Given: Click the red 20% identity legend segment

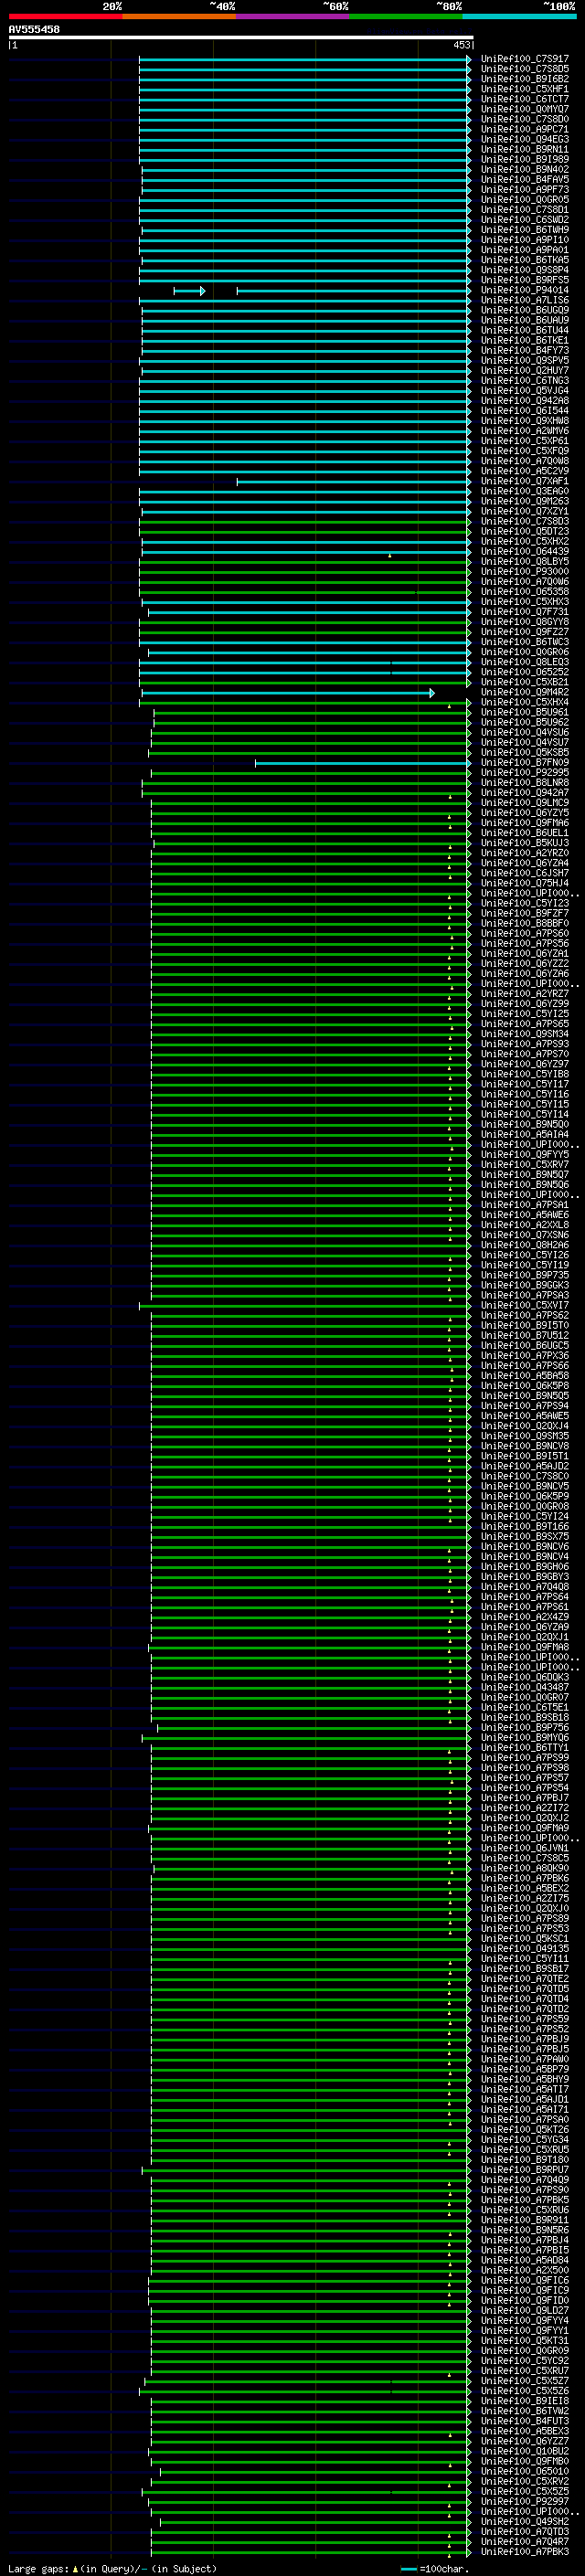Looking at the screenshot, I should [x=65, y=16].
